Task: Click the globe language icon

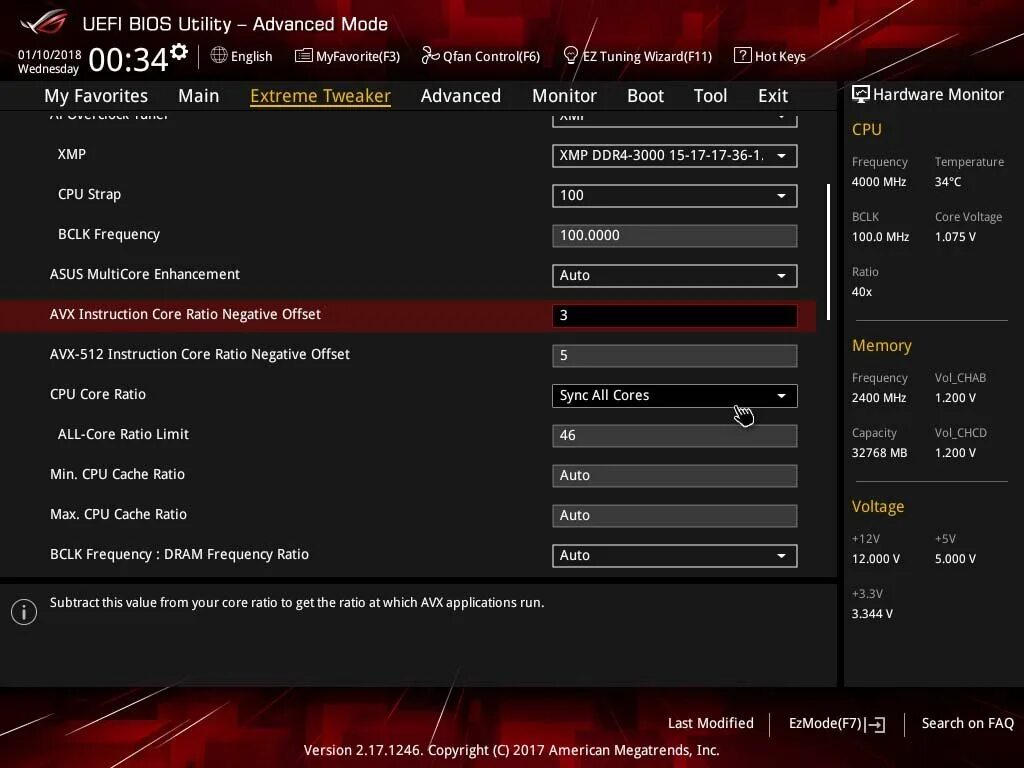Action: (219, 56)
